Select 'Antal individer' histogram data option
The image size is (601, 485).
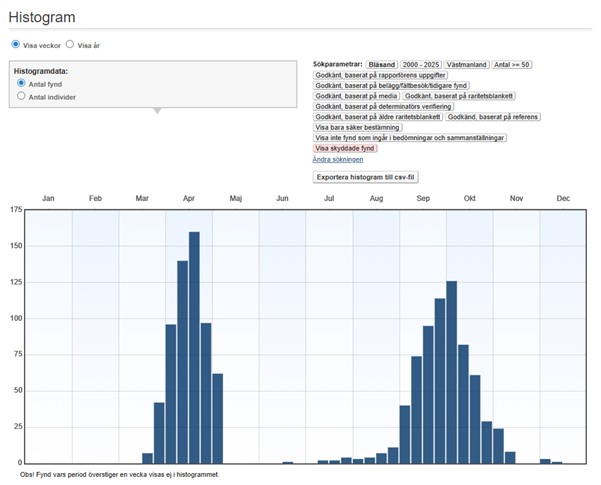coord(22,97)
